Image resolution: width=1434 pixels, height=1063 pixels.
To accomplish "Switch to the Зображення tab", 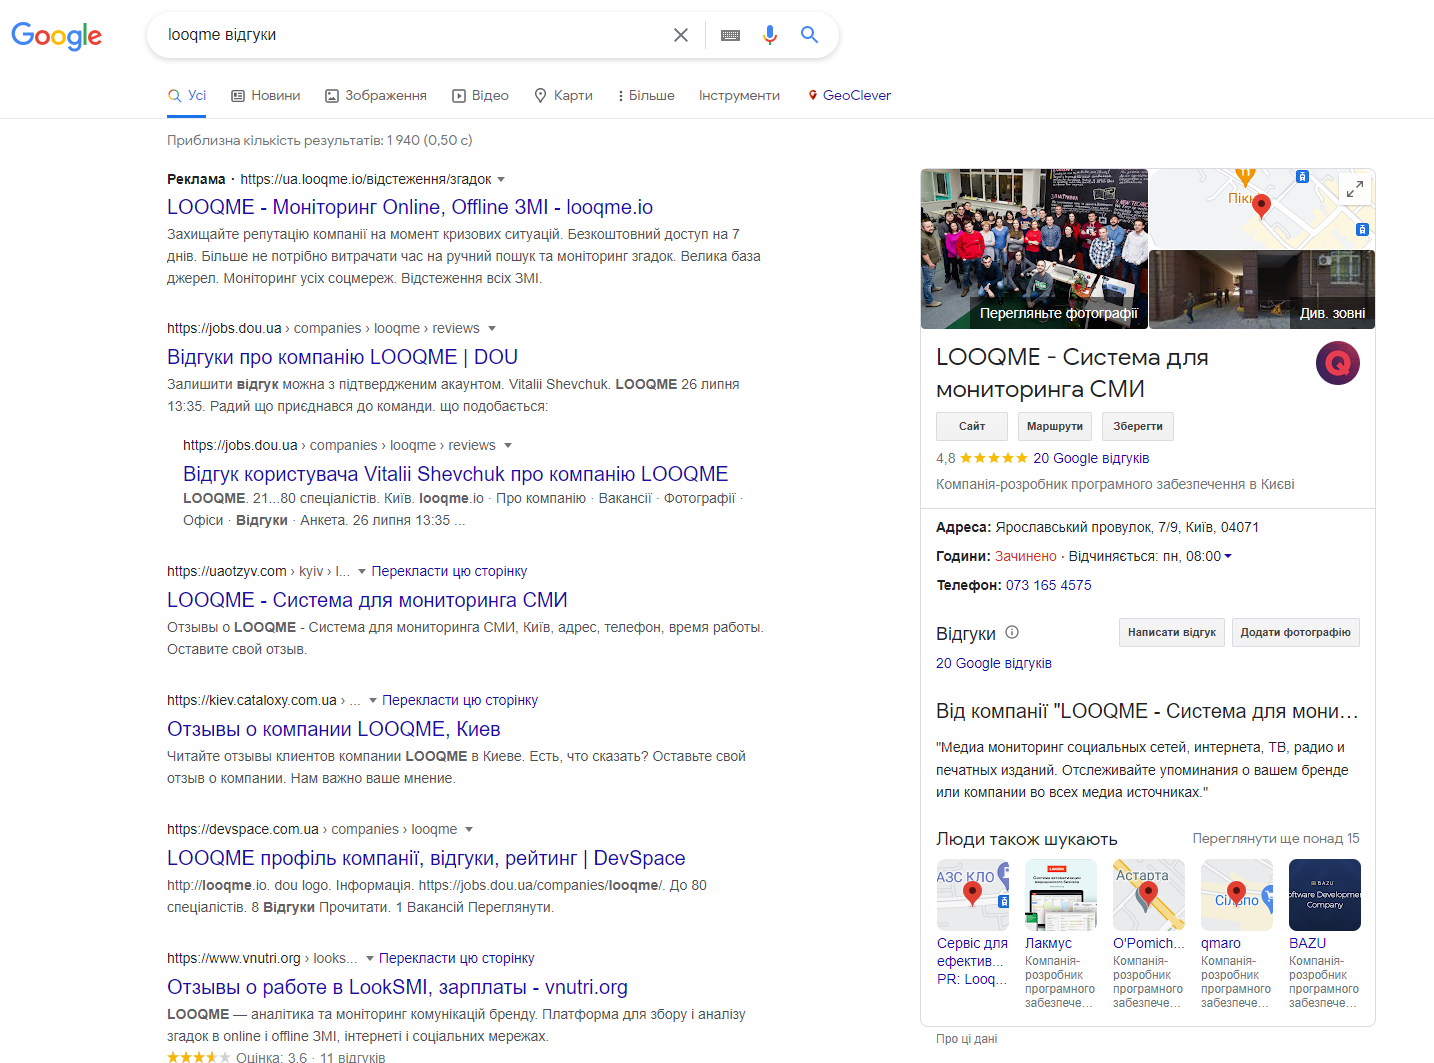I will pos(376,95).
